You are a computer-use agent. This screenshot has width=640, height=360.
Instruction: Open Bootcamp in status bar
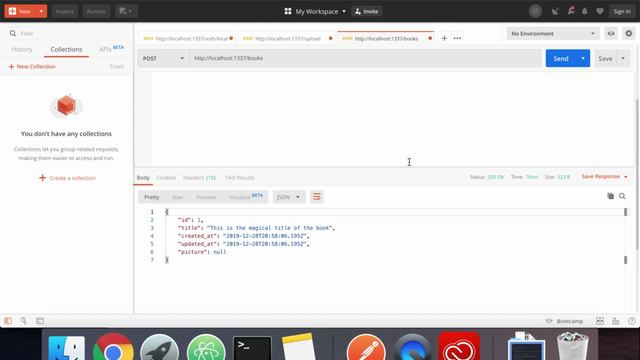pos(565,321)
